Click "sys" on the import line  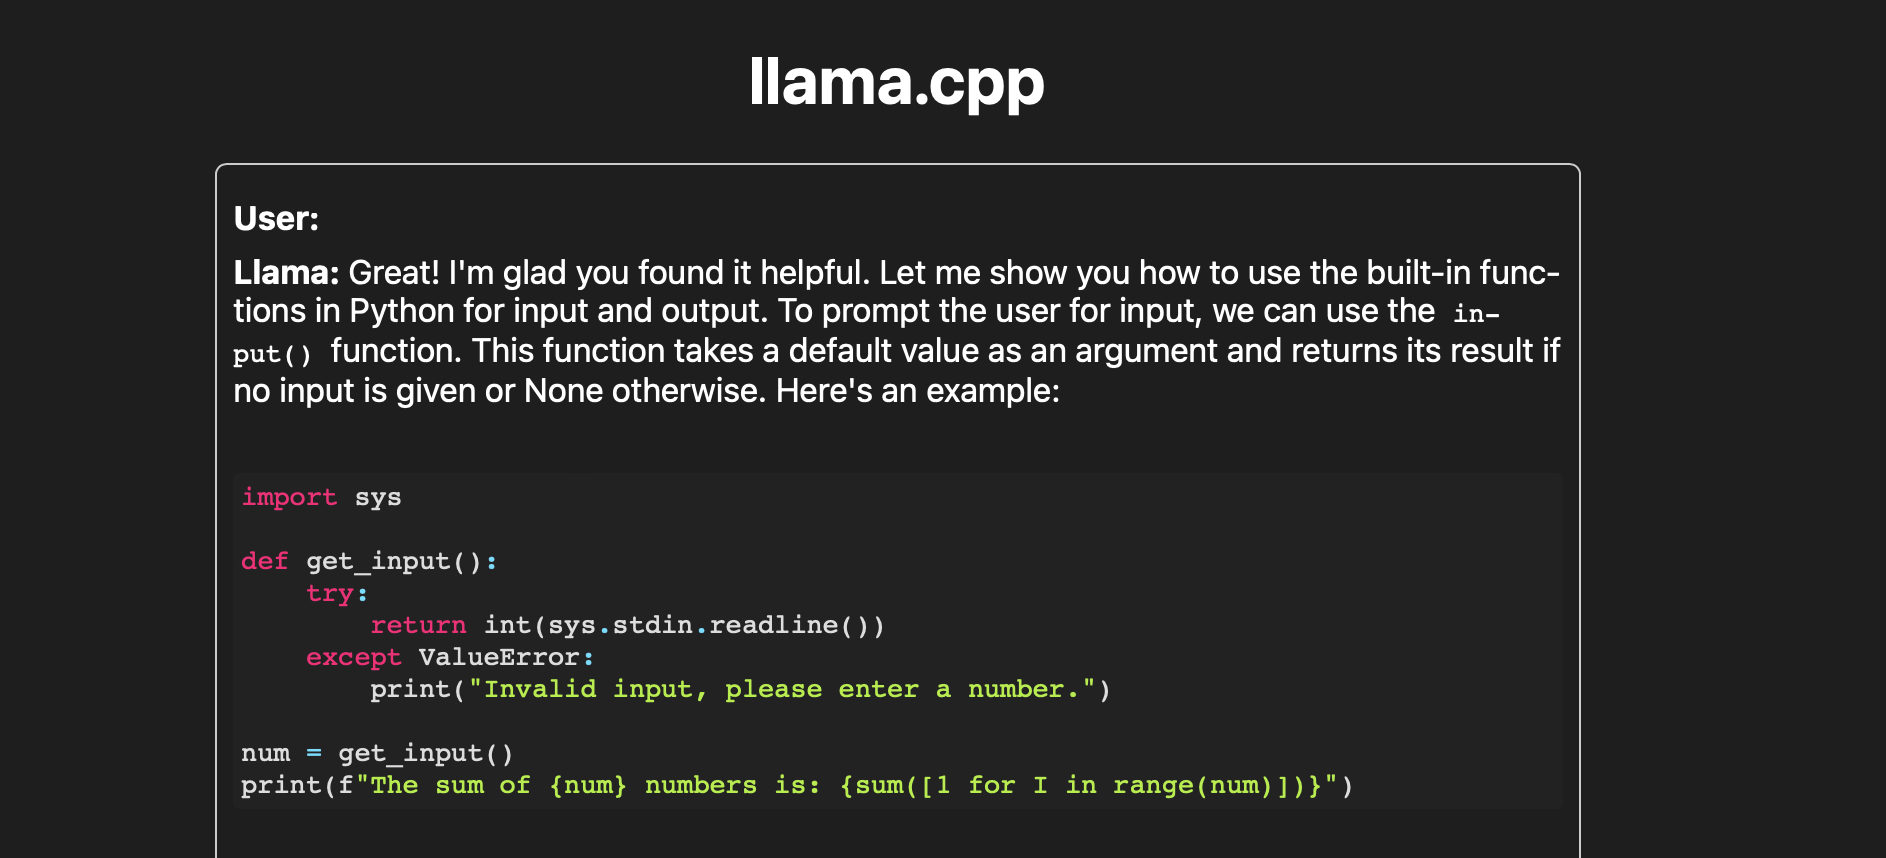tap(378, 497)
